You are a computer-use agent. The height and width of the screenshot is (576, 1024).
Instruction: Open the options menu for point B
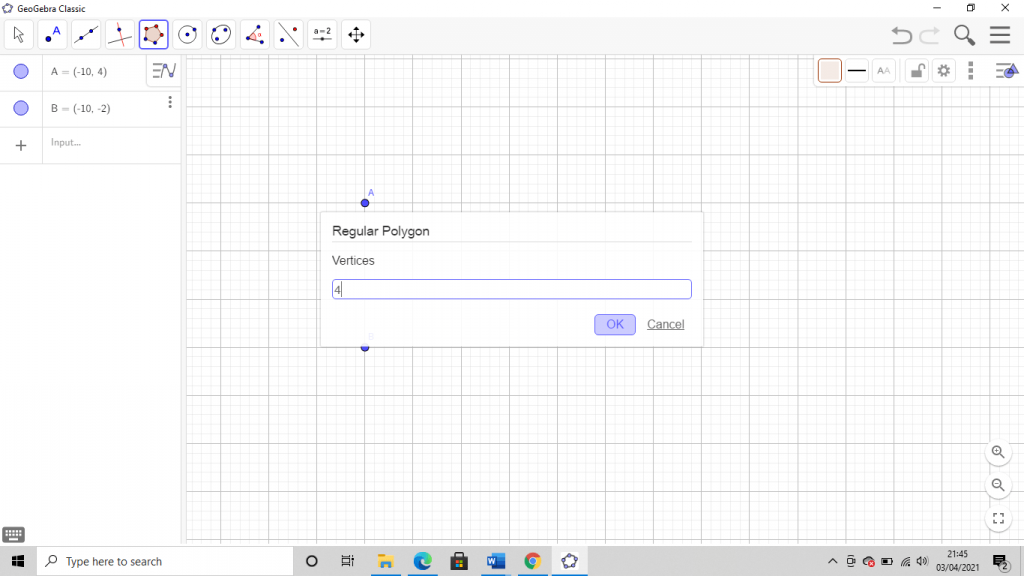pos(170,102)
